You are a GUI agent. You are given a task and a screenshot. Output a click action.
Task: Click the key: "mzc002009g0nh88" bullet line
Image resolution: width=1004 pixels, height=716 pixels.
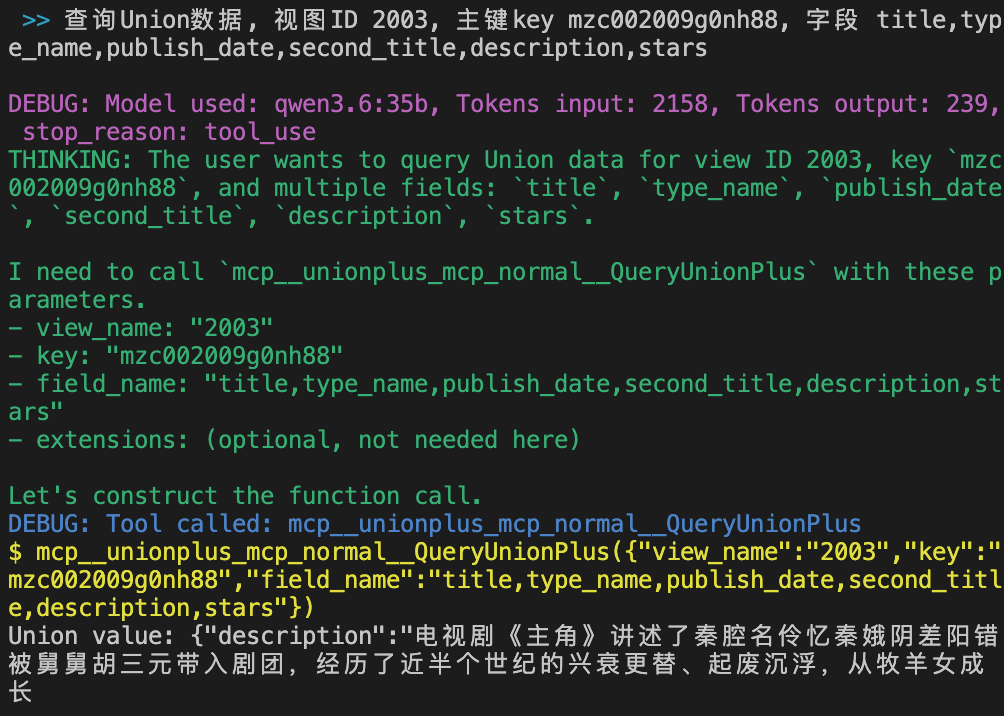click(175, 356)
